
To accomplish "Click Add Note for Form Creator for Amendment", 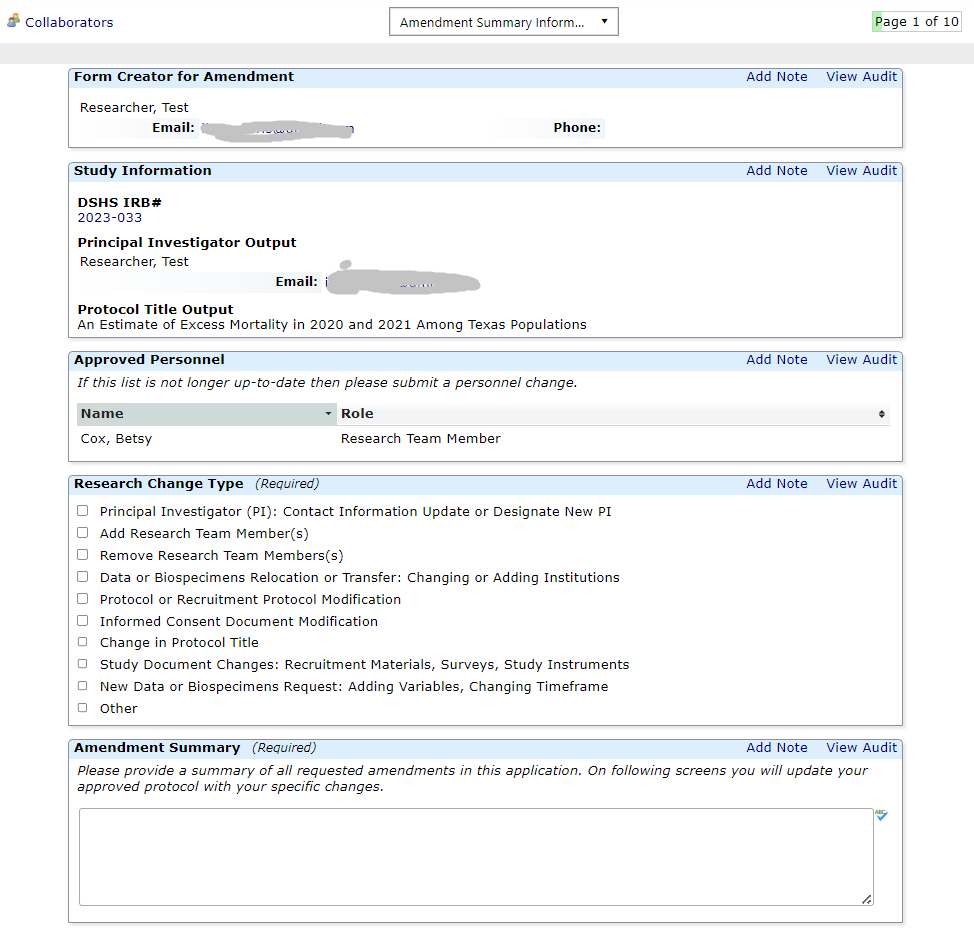I will [776, 76].
